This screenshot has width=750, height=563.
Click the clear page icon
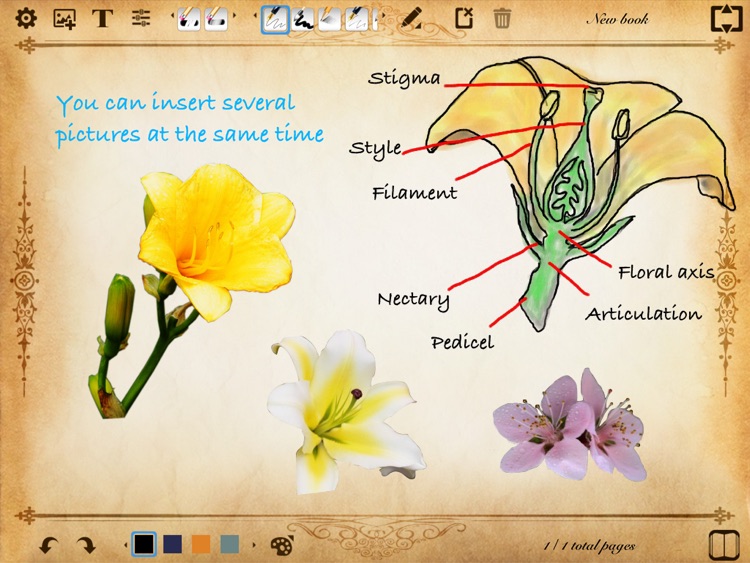pyautogui.click(x=464, y=18)
